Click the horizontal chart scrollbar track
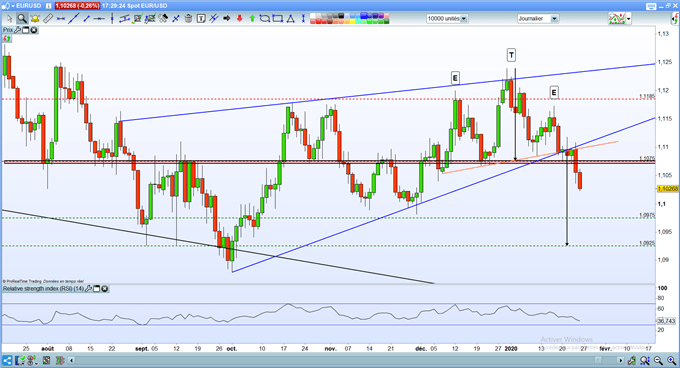 [x=346, y=360]
